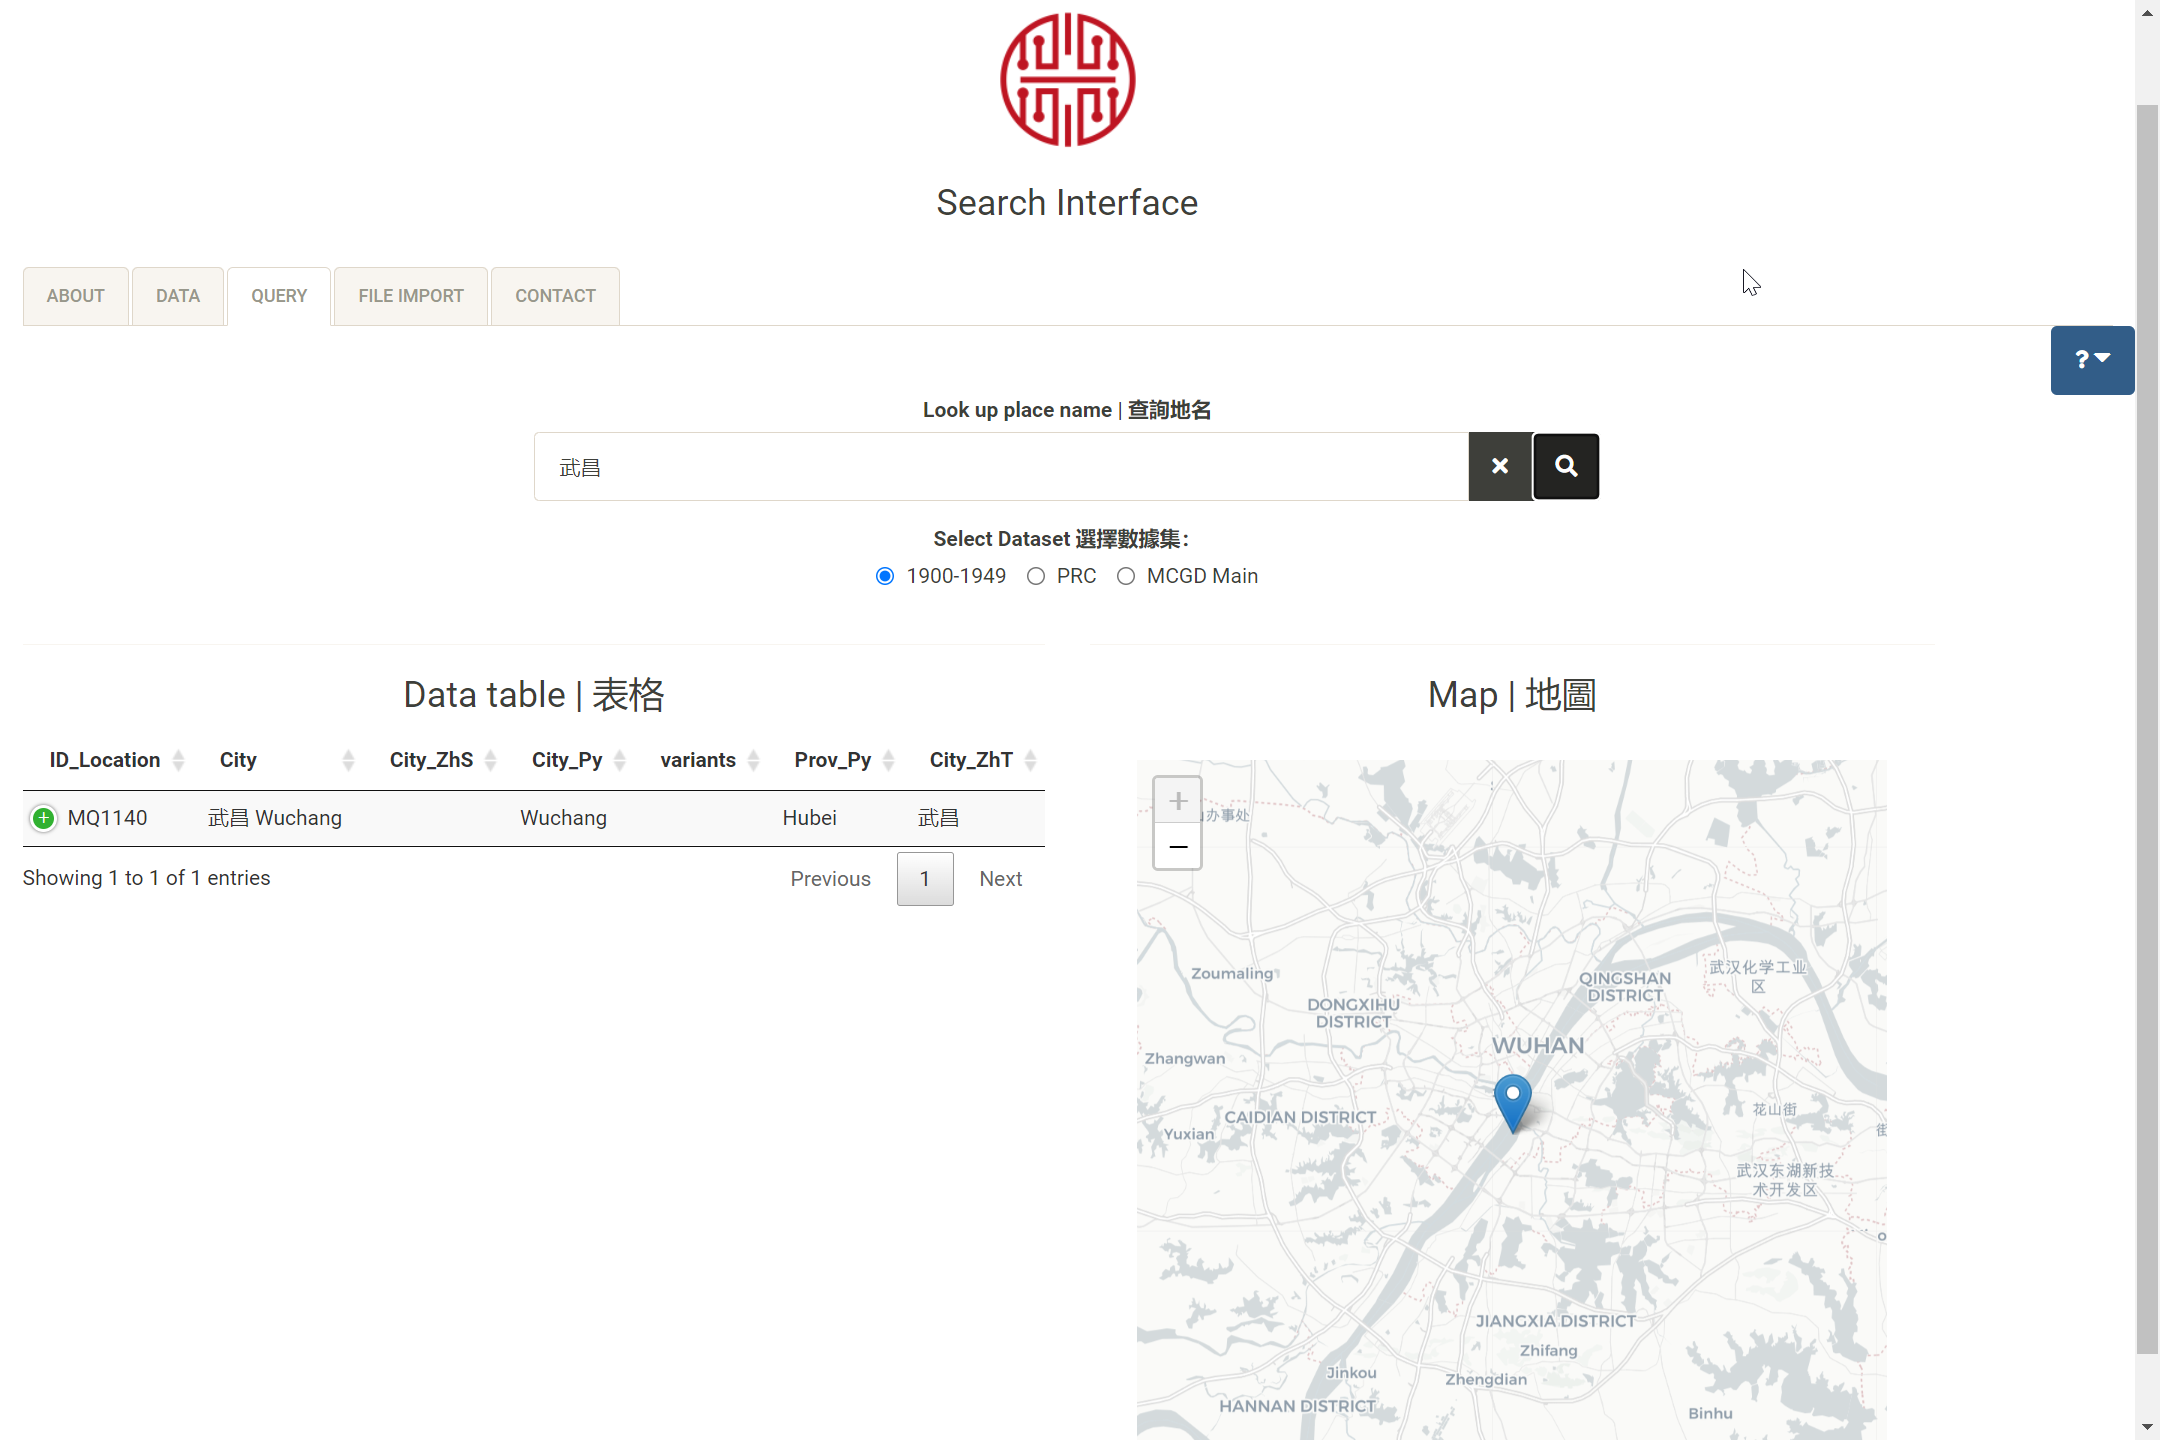Clear the search field with X button
This screenshot has width=2160, height=1440.
coord(1500,466)
